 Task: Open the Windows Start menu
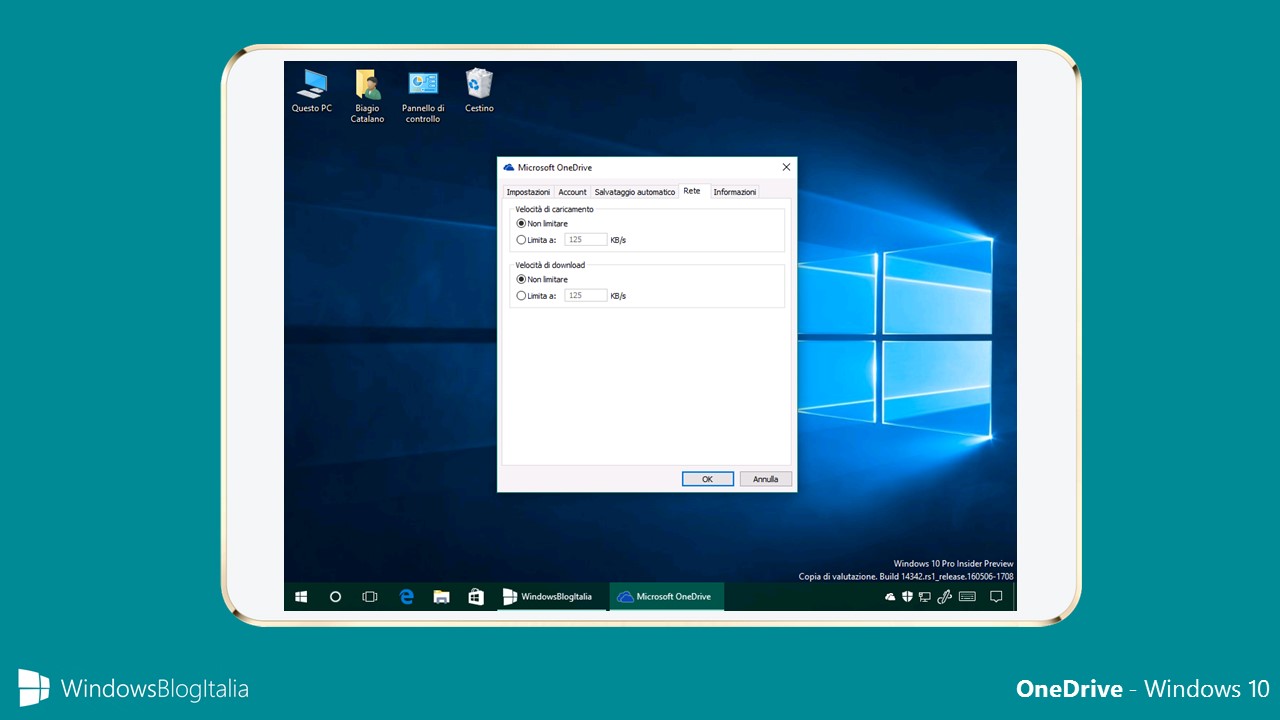click(x=301, y=597)
